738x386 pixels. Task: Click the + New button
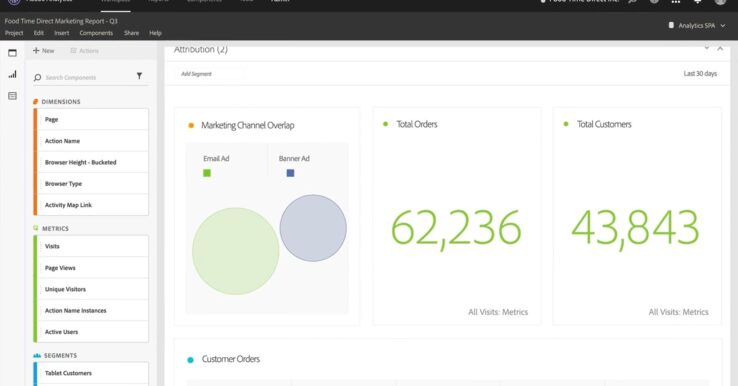pyautogui.click(x=43, y=50)
